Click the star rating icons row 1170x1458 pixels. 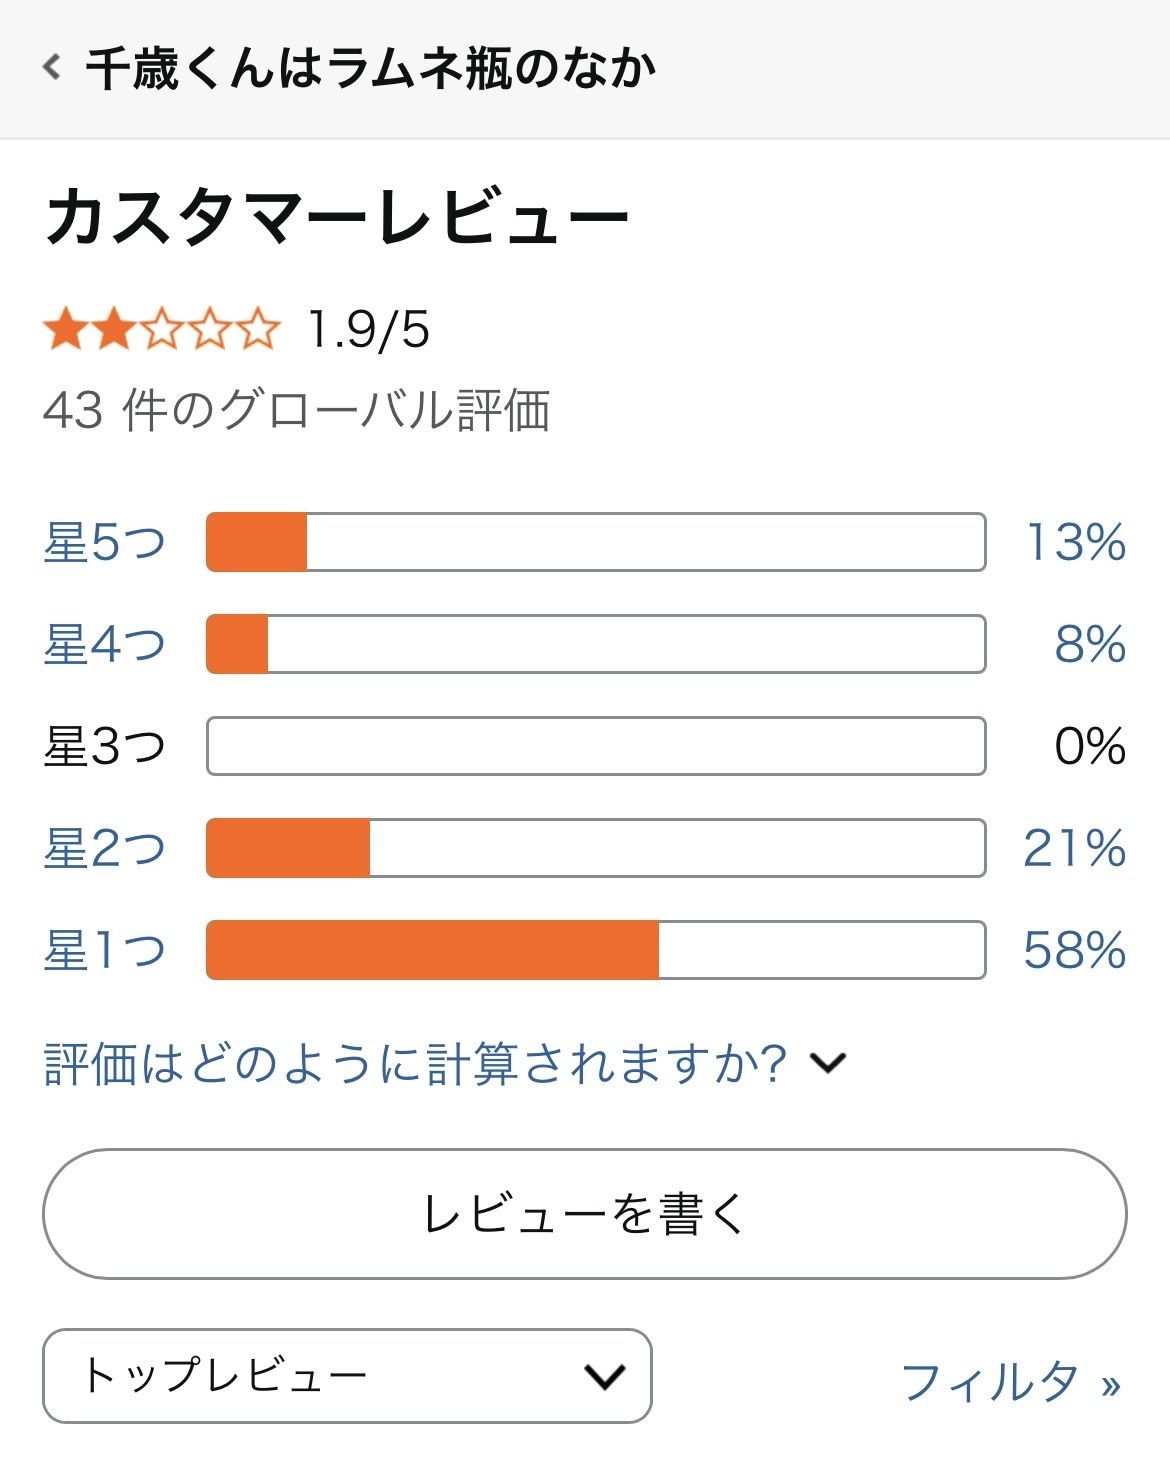pos(162,329)
